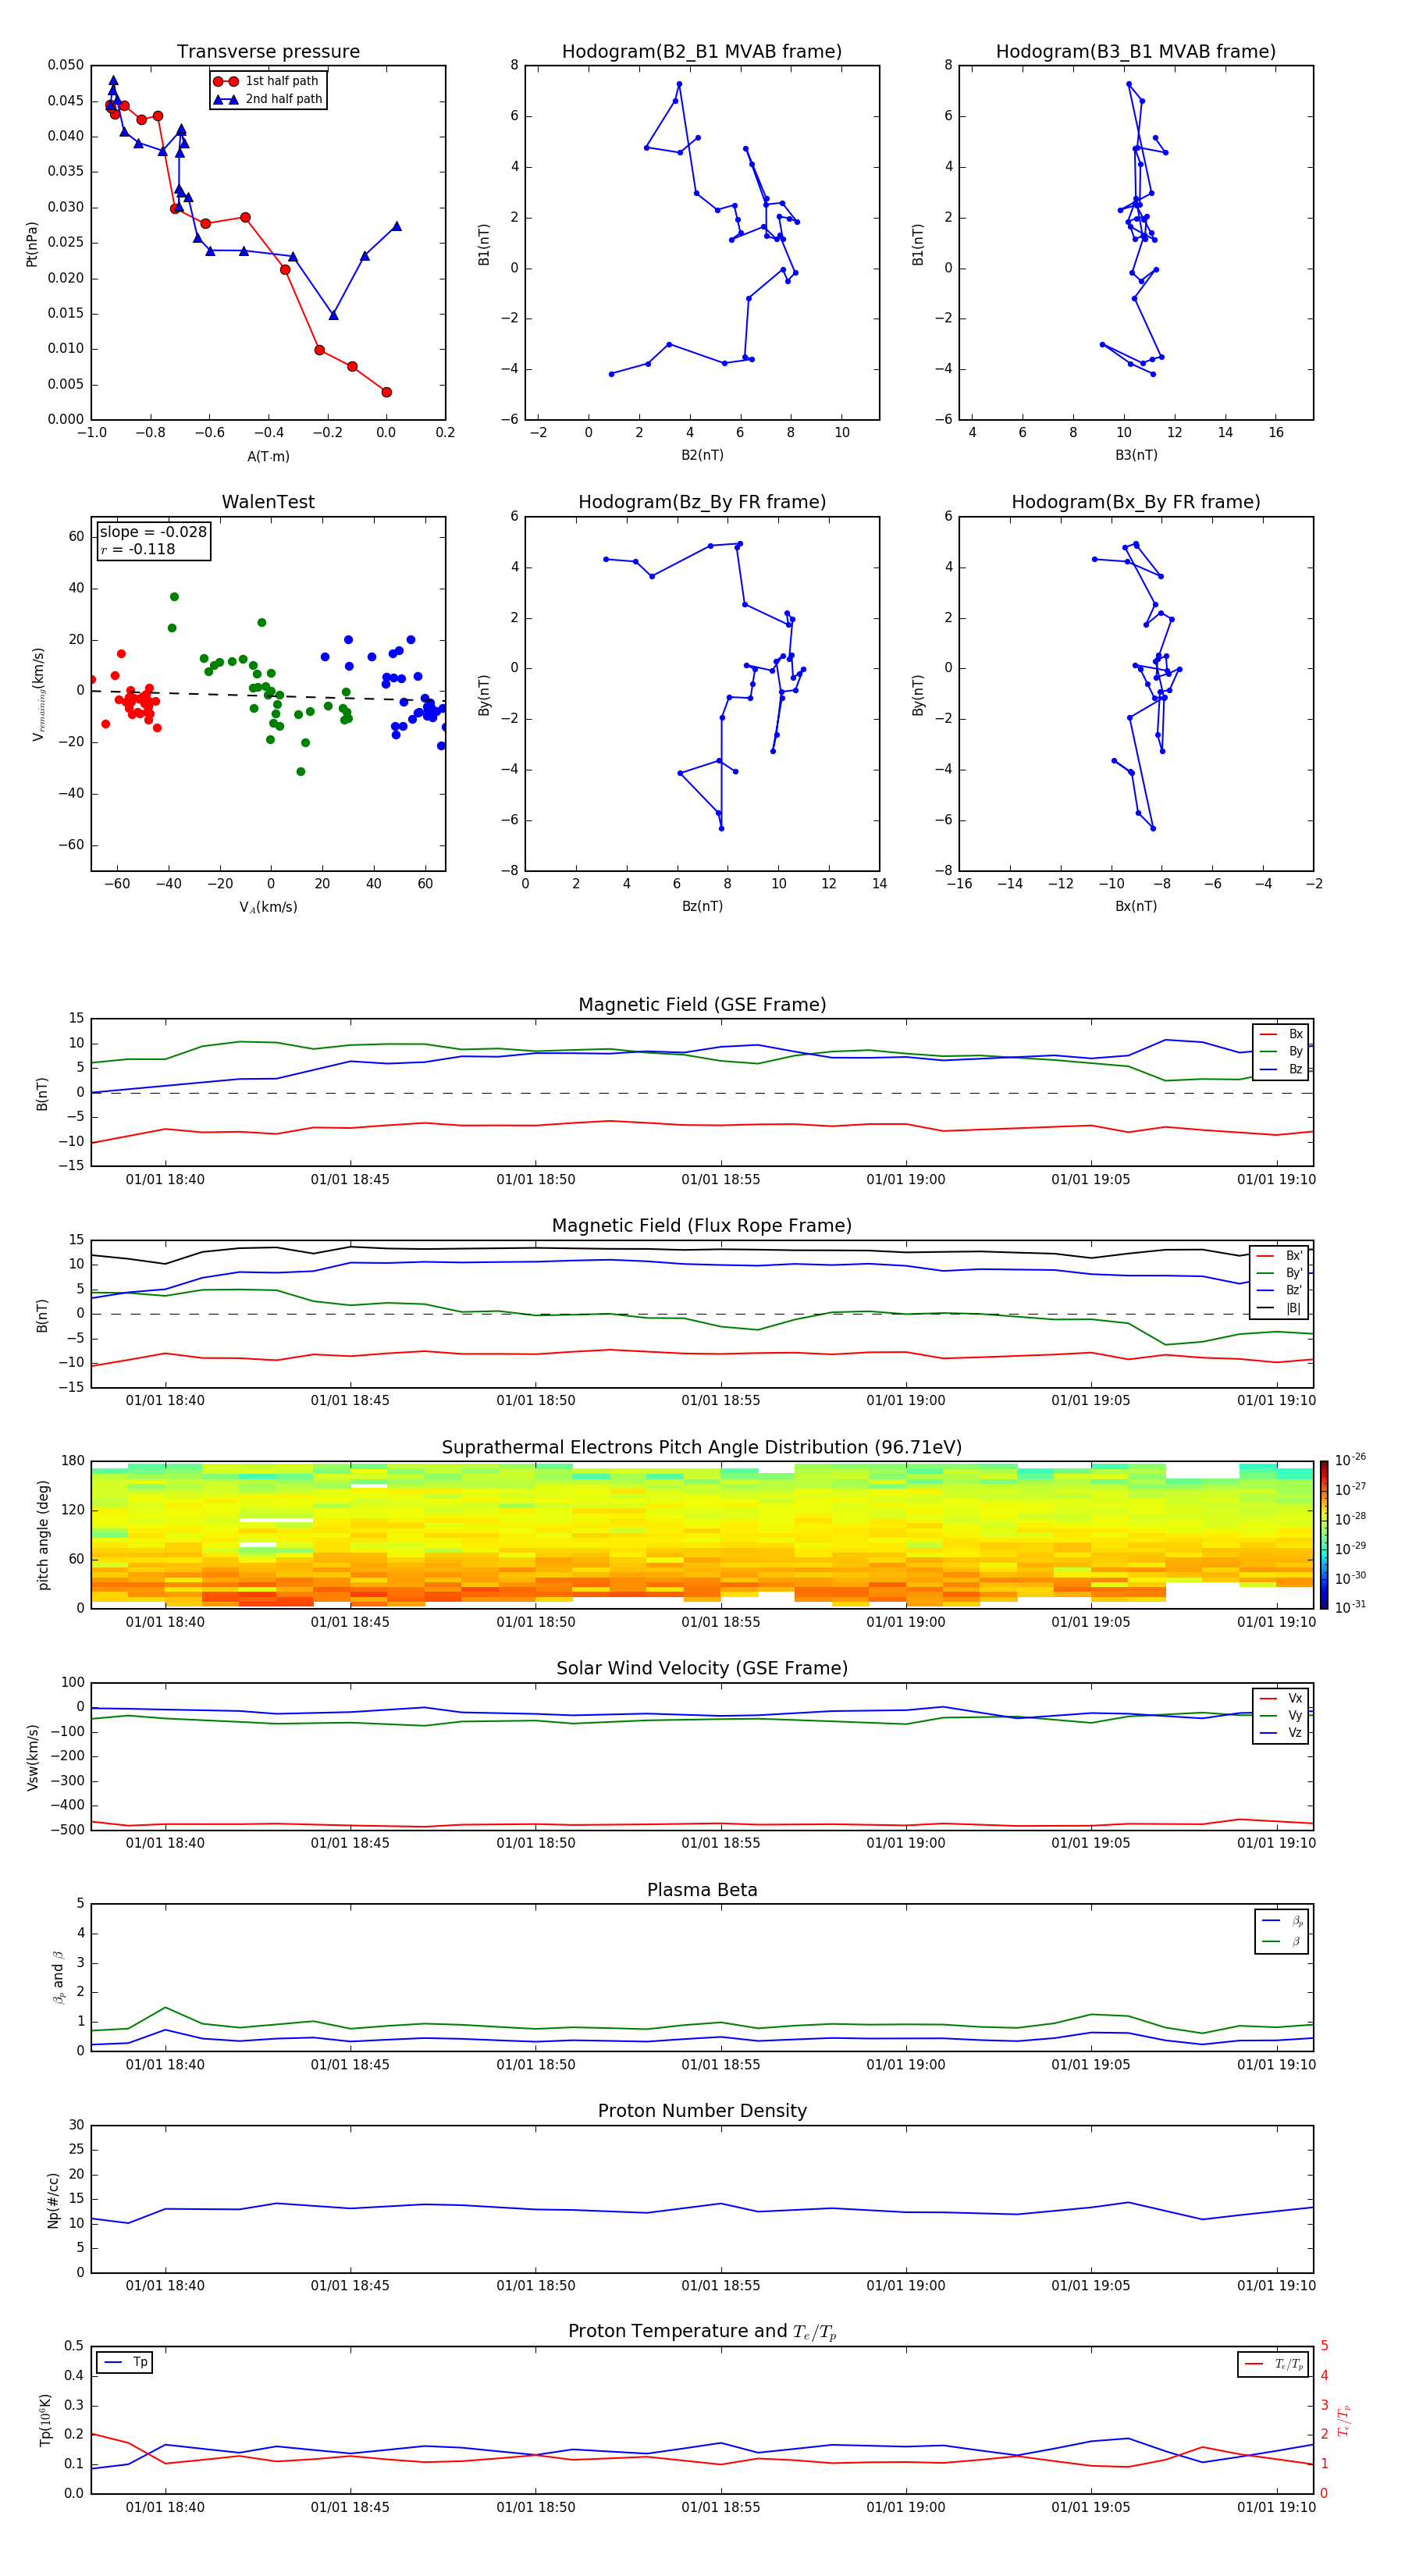The image size is (1405, 2576).
Task: Click the 'Bz' entry in GSE legend
Action: [1281, 1069]
